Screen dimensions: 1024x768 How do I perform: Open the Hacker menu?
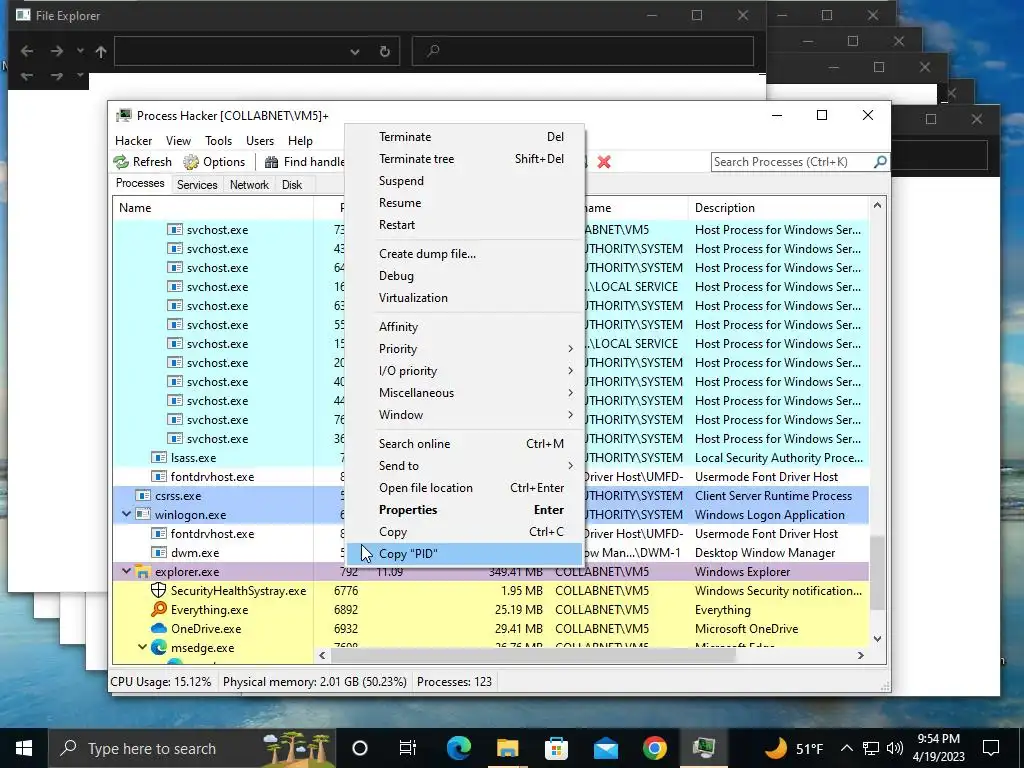pos(133,140)
